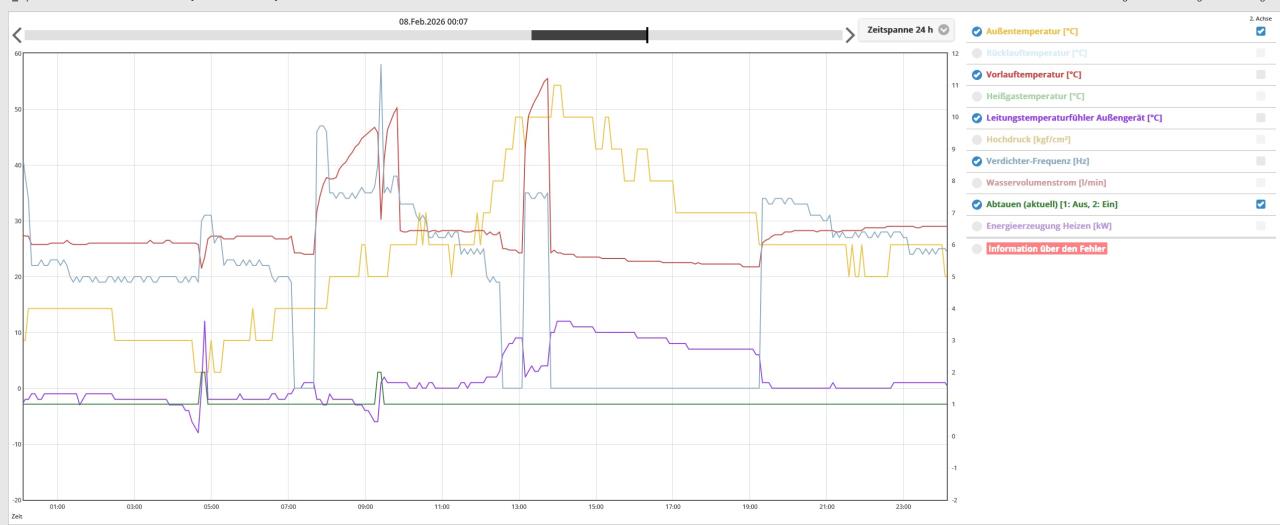Viewport: 1280px width, 525px height.
Task: Advance to next time period with right chevron
Action: pos(850,35)
